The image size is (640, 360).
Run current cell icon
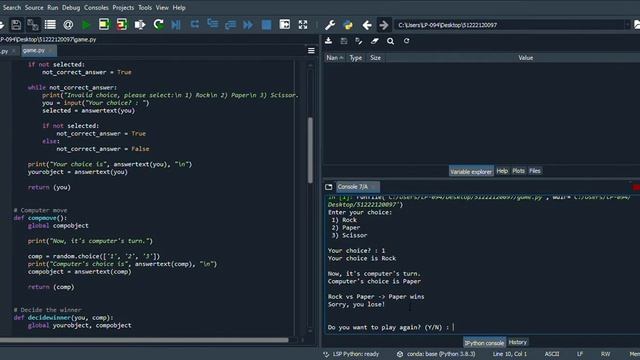pos(104,25)
